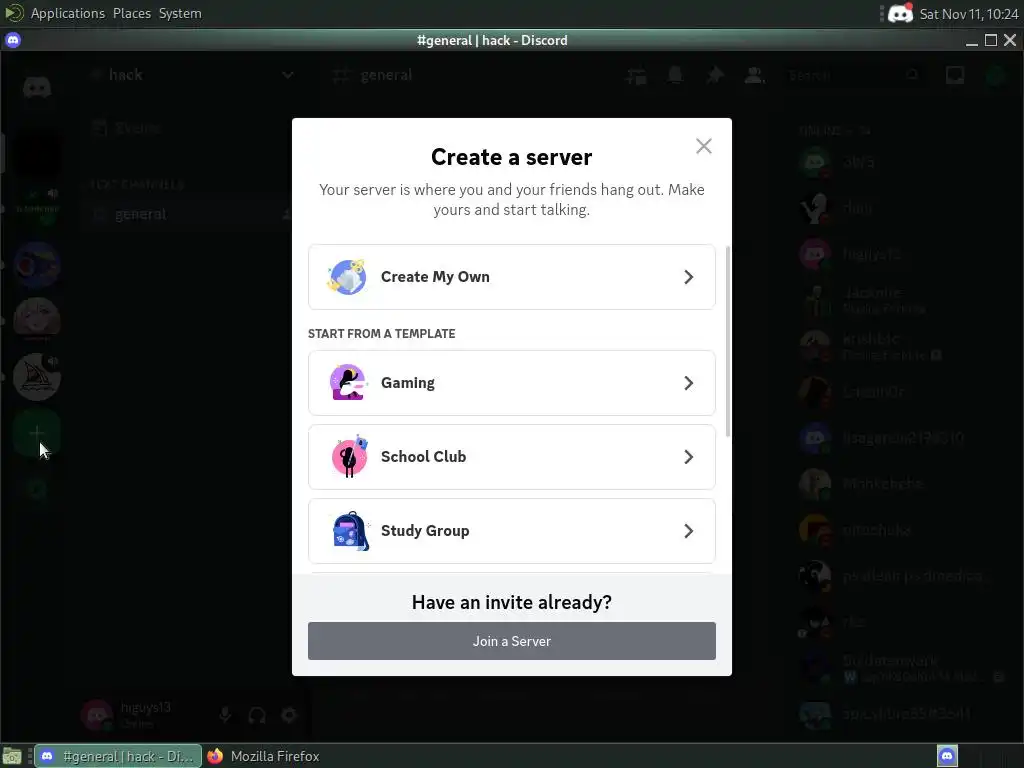Click the Discord icon in bottom-right panel
The image size is (1024, 768).
(x=947, y=756)
